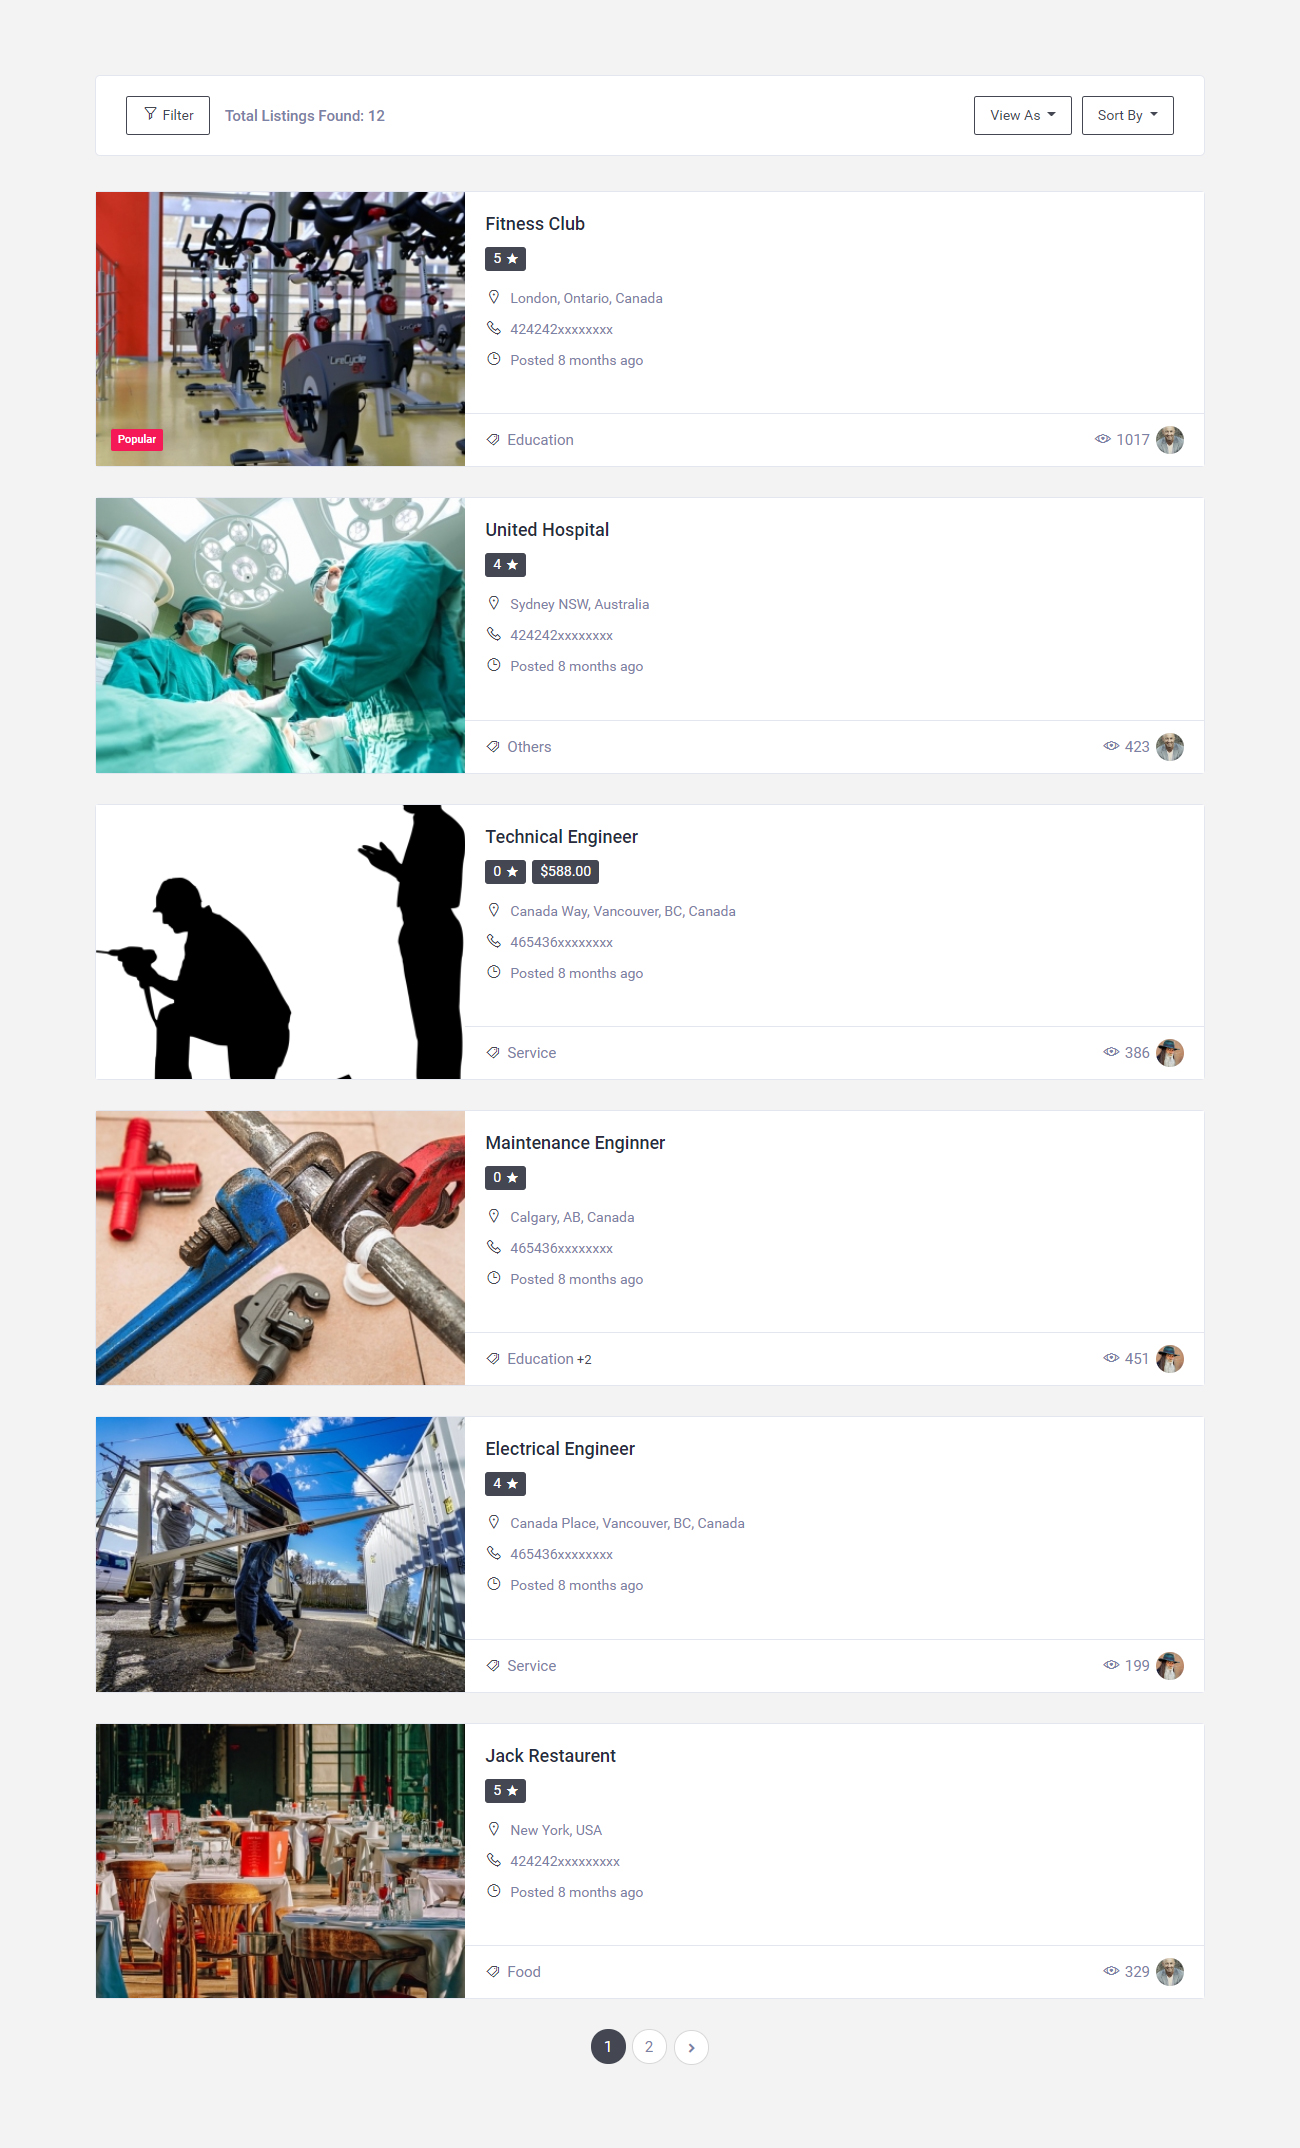Expand the +2 extra categories on Maintenance Enginner

pos(584,1360)
